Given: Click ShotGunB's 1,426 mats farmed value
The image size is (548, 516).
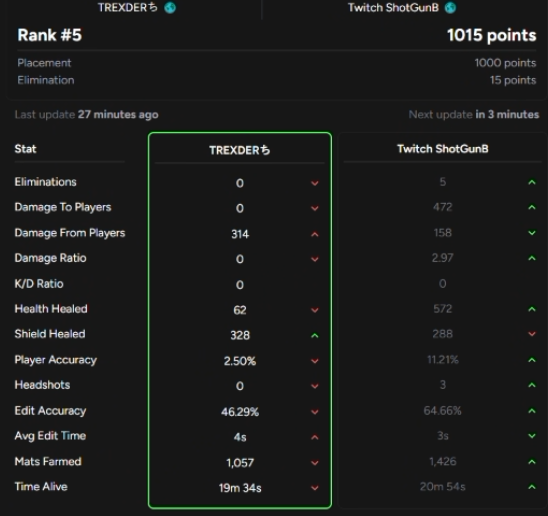Looking at the screenshot, I should point(443,462).
